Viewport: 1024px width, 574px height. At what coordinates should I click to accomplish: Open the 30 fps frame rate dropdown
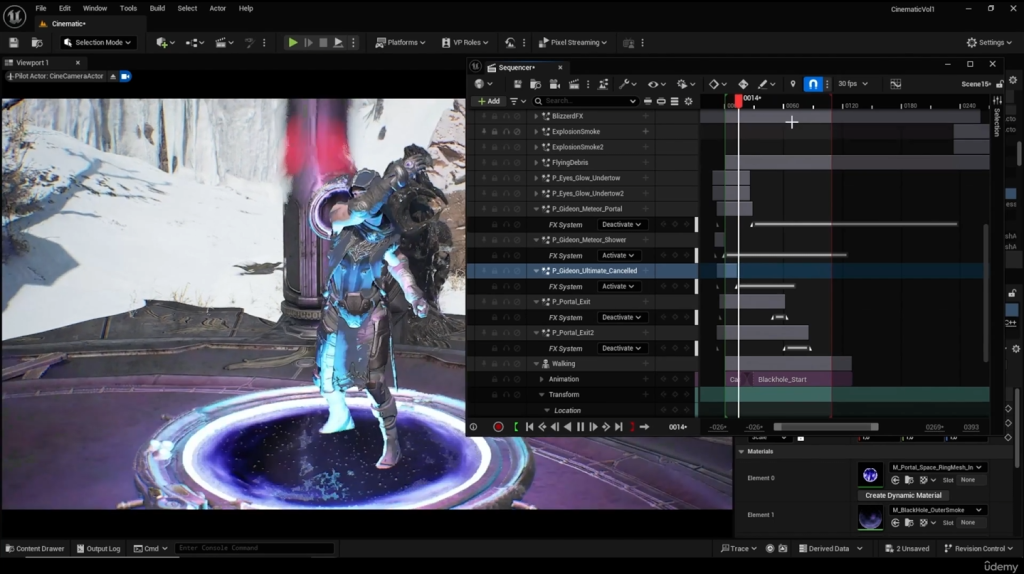[x=852, y=84]
